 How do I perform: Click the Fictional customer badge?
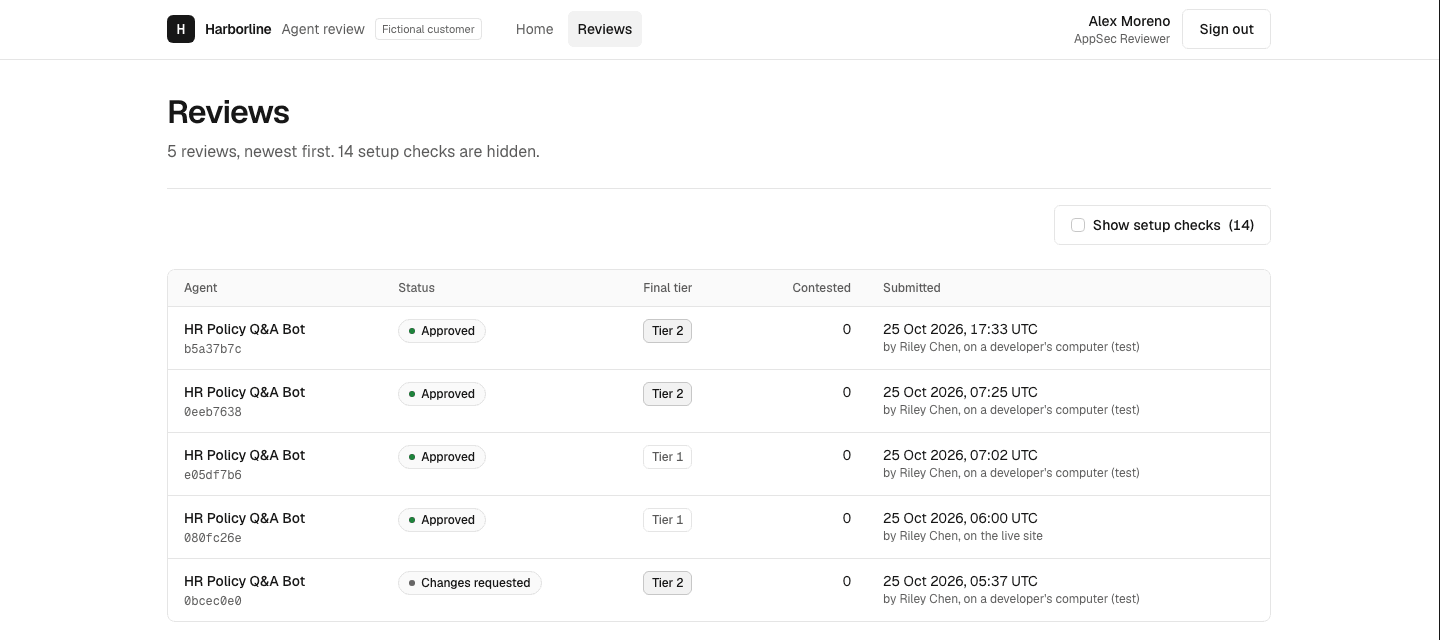[x=428, y=29]
